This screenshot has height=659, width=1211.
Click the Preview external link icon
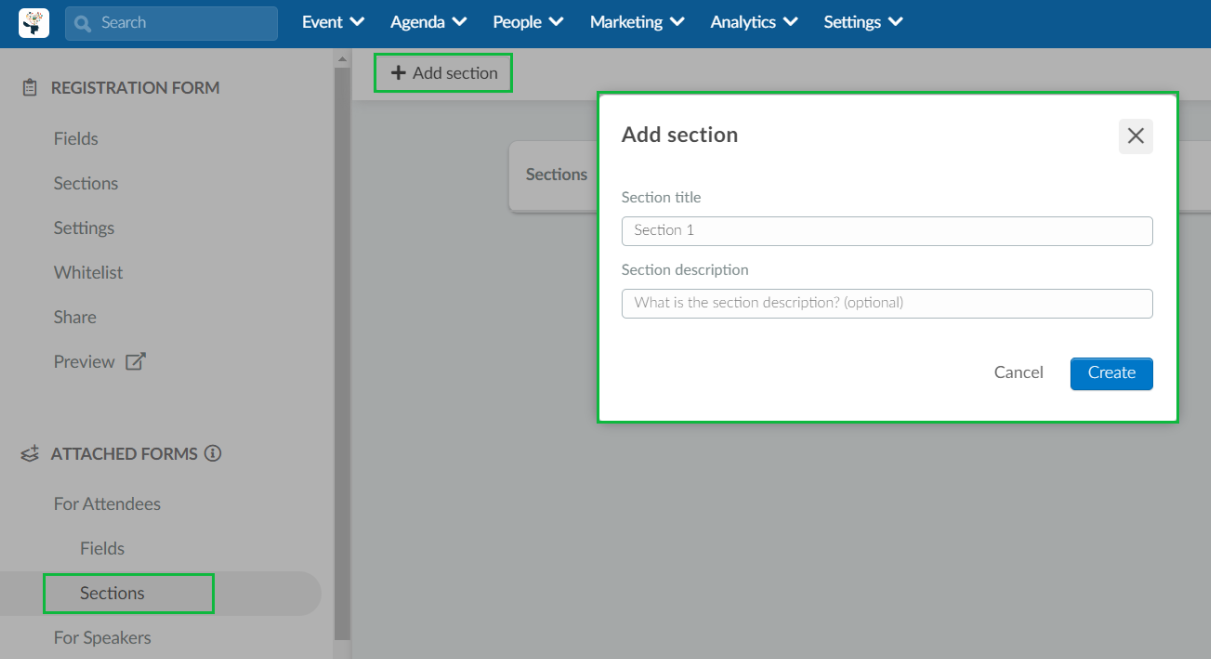(x=135, y=362)
